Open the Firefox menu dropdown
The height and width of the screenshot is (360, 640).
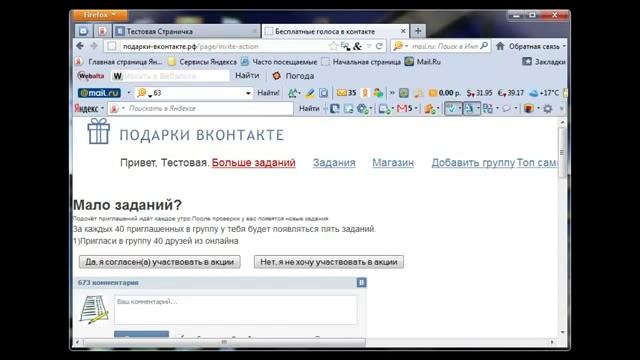tap(100, 15)
